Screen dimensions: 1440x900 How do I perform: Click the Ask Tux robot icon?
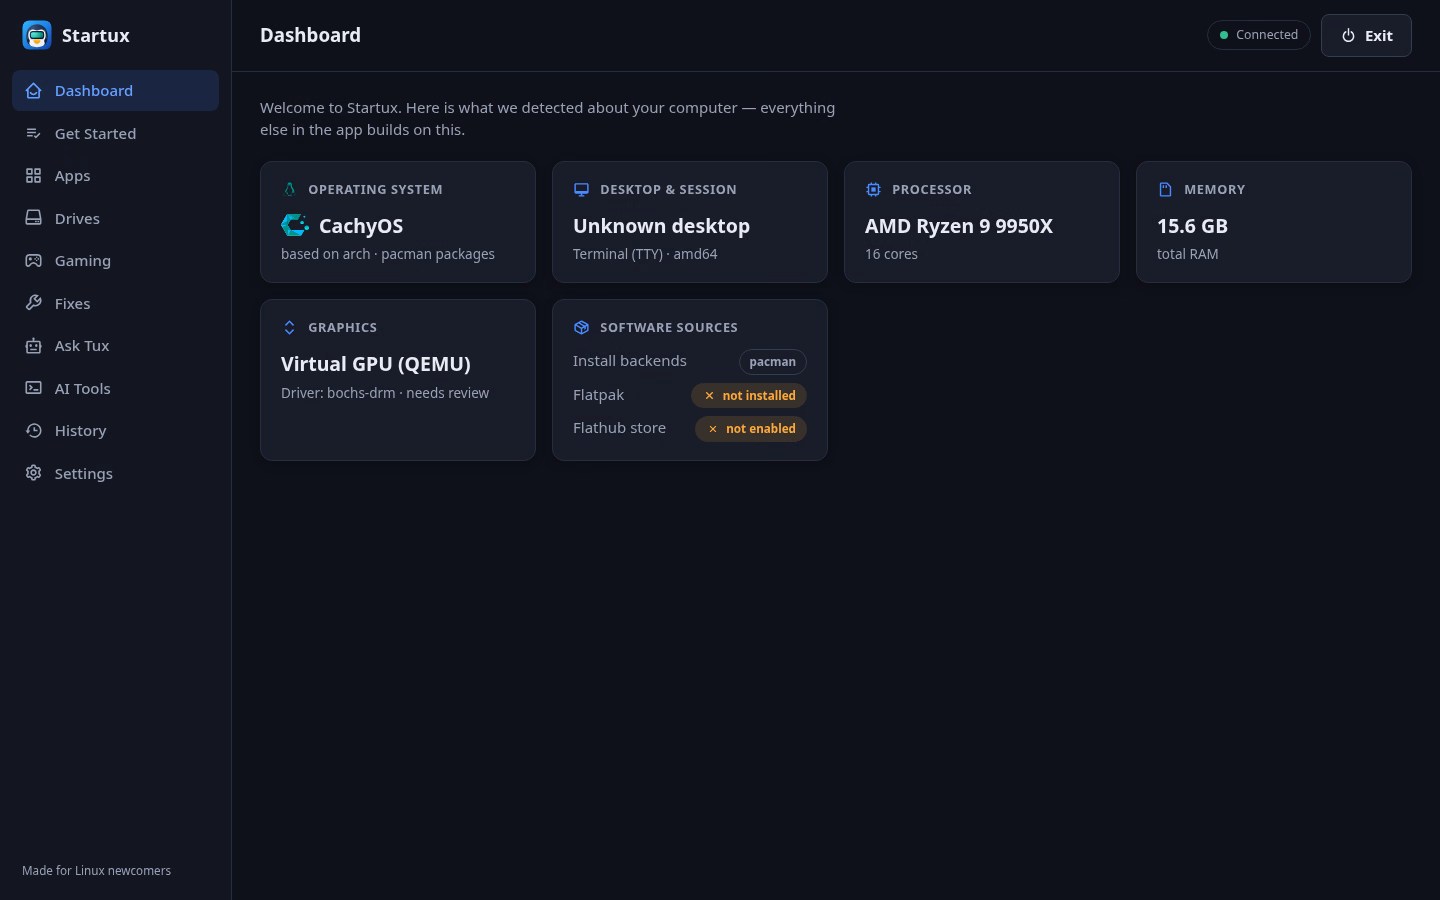point(34,346)
